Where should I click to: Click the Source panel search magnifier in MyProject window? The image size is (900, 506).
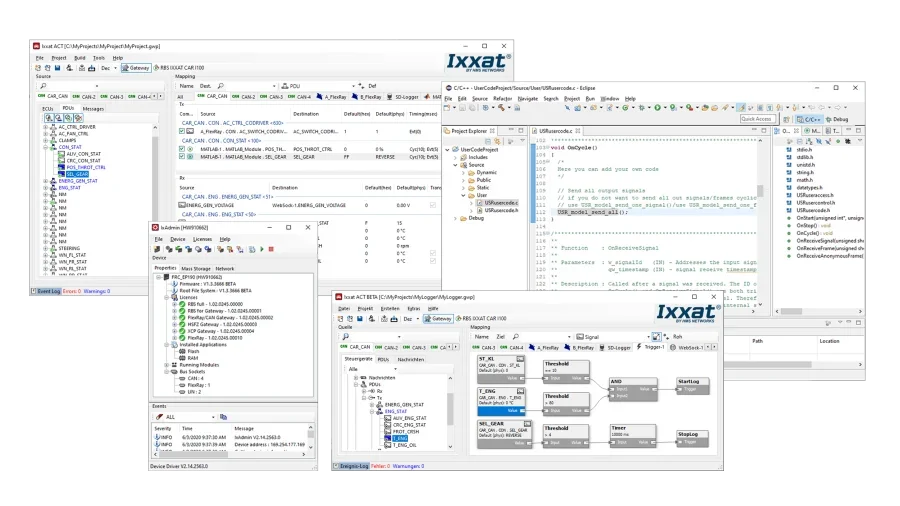43,86
